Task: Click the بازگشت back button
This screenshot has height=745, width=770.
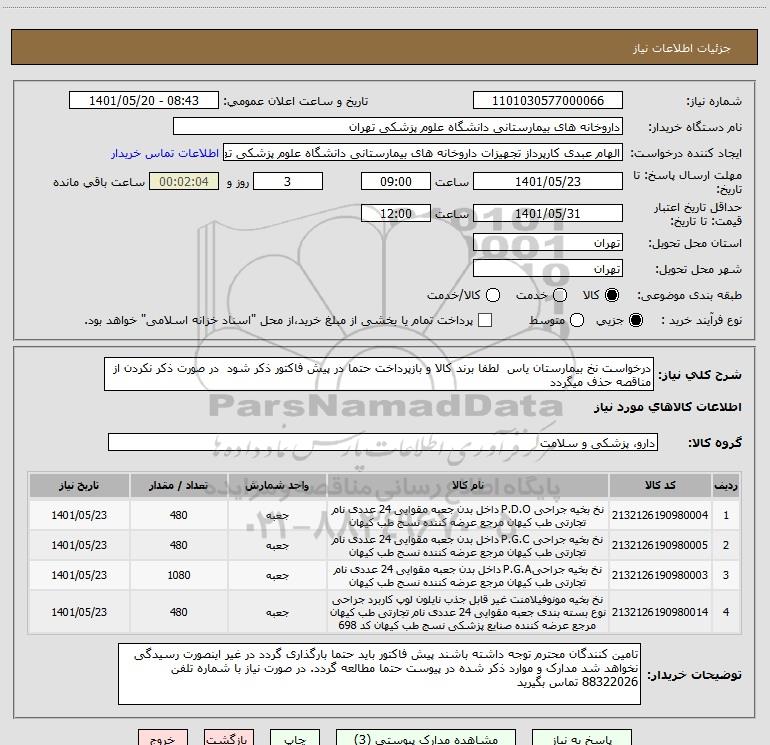Action: tap(229, 738)
